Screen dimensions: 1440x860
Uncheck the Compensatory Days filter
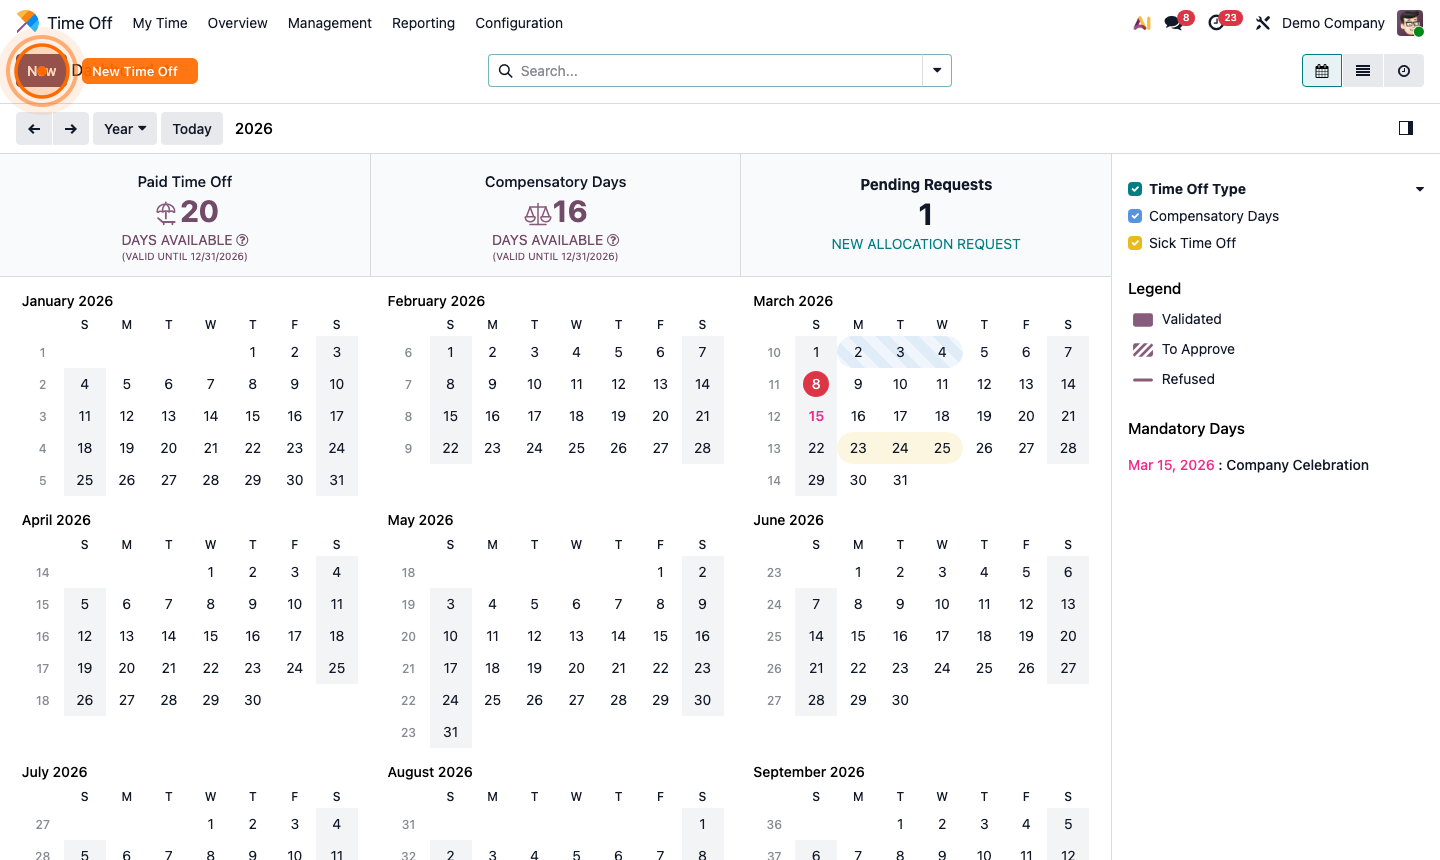click(1134, 216)
